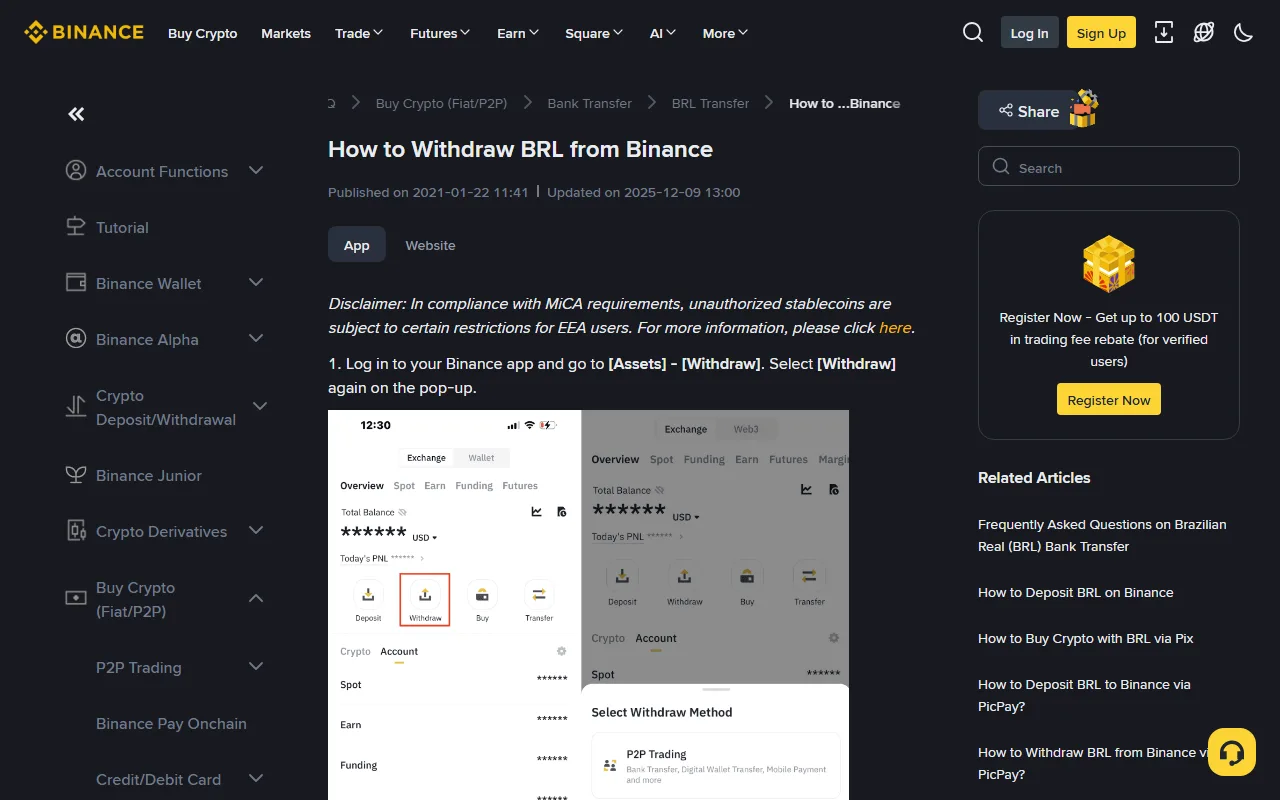Click the Crypto Derivatives icon
The width and height of the screenshot is (1280, 800).
click(76, 531)
